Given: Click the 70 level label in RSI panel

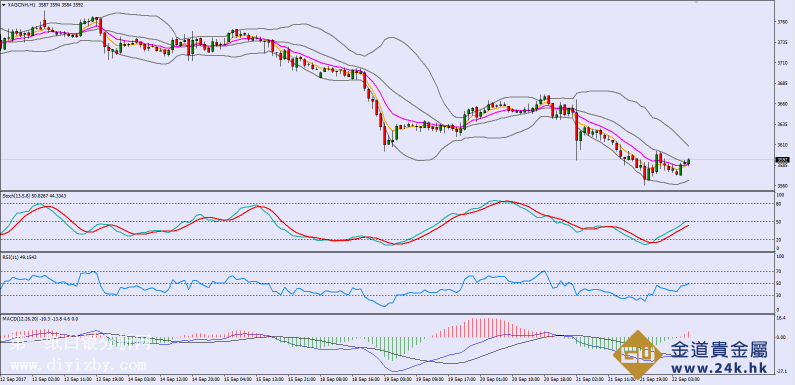Looking at the screenshot, I should tap(779, 271).
